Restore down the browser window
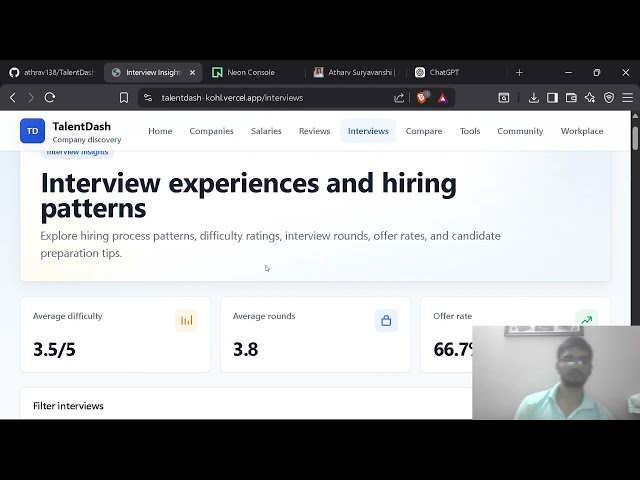 tap(597, 73)
